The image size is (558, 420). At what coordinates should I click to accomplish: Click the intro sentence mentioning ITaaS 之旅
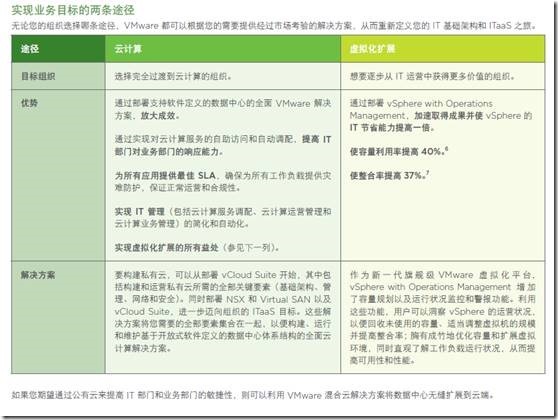[x=273, y=26]
